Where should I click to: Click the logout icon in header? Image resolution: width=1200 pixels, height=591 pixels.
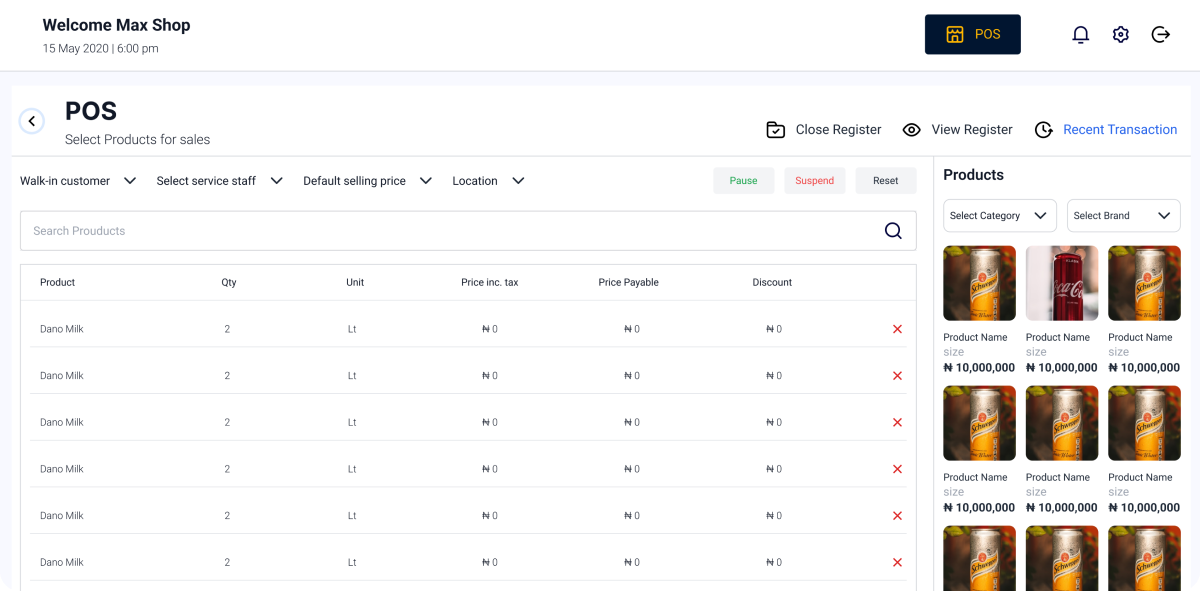pos(1160,35)
